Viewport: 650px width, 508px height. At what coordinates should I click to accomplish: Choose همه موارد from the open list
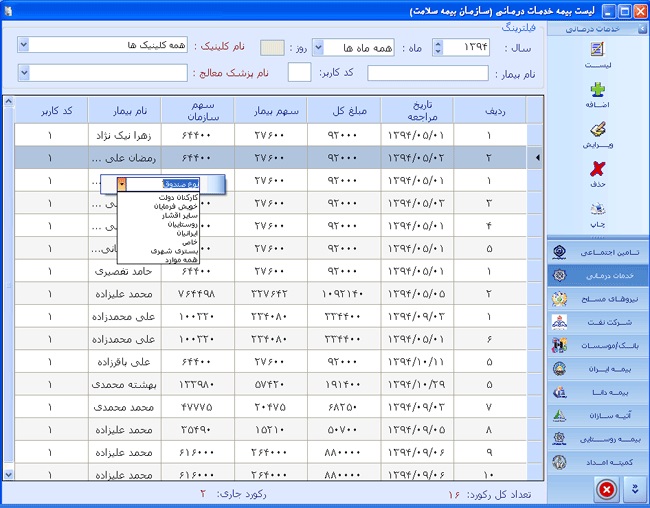pyautogui.click(x=181, y=260)
